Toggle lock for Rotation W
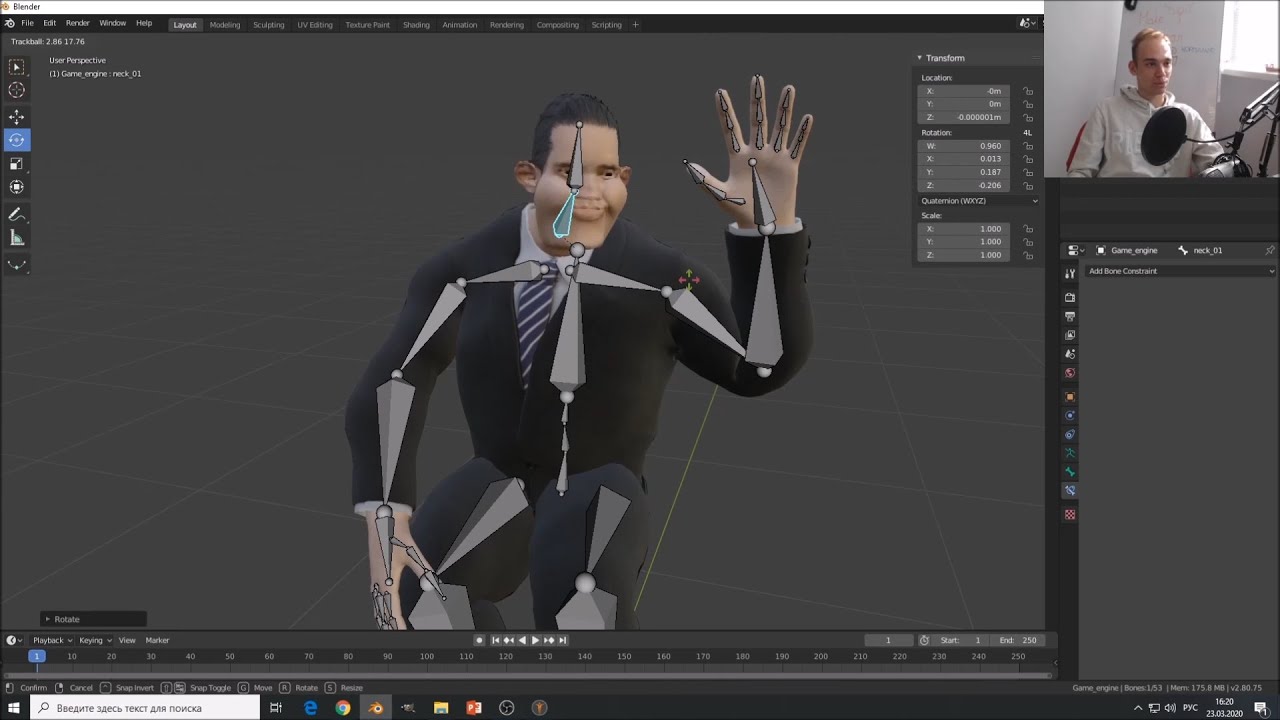 tap(1028, 146)
